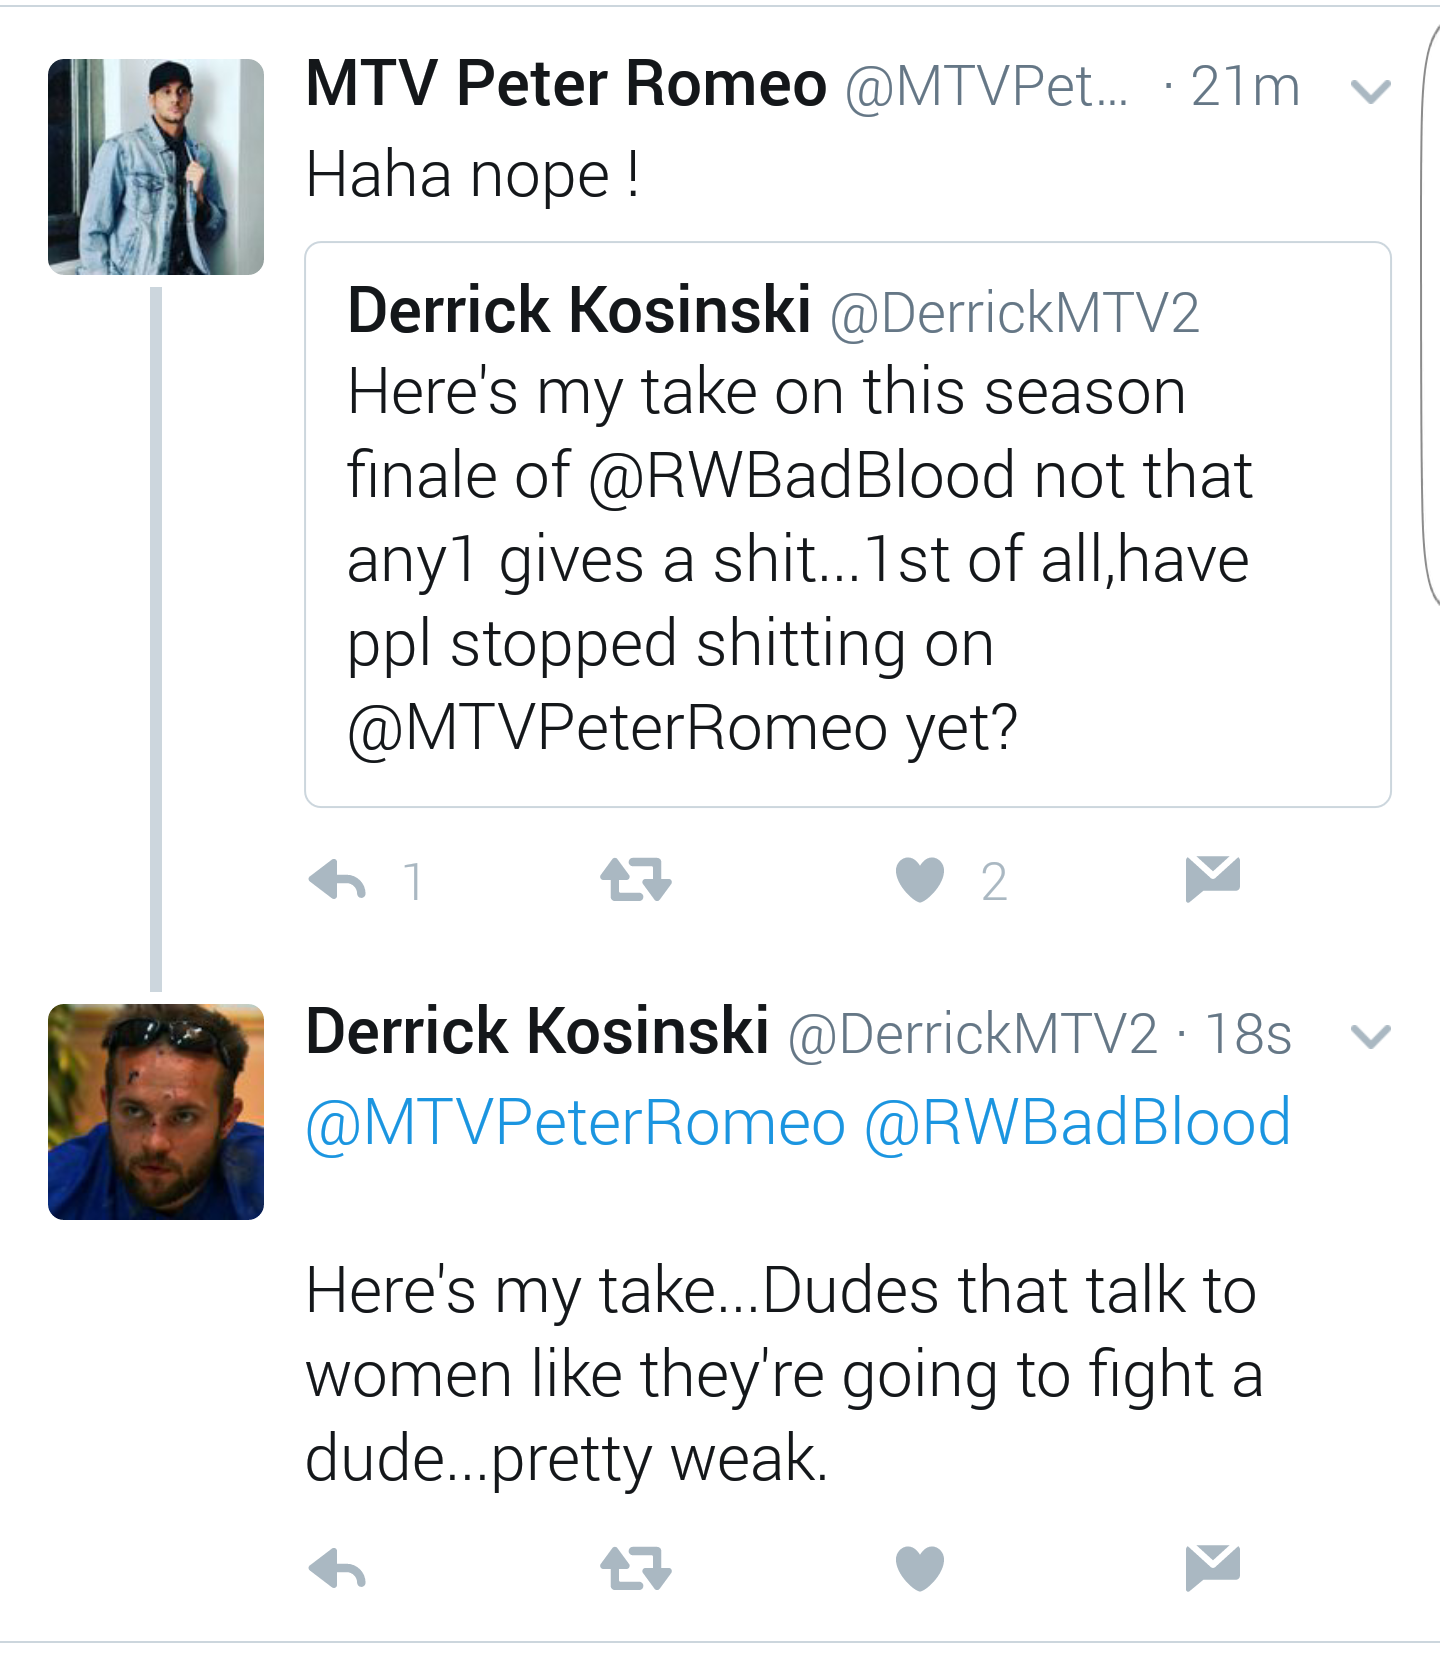Share Derrick Kosinski's tweet via message icon
Image resolution: width=1440 pixels, height=1663 pixels.
(1213, 1567)
